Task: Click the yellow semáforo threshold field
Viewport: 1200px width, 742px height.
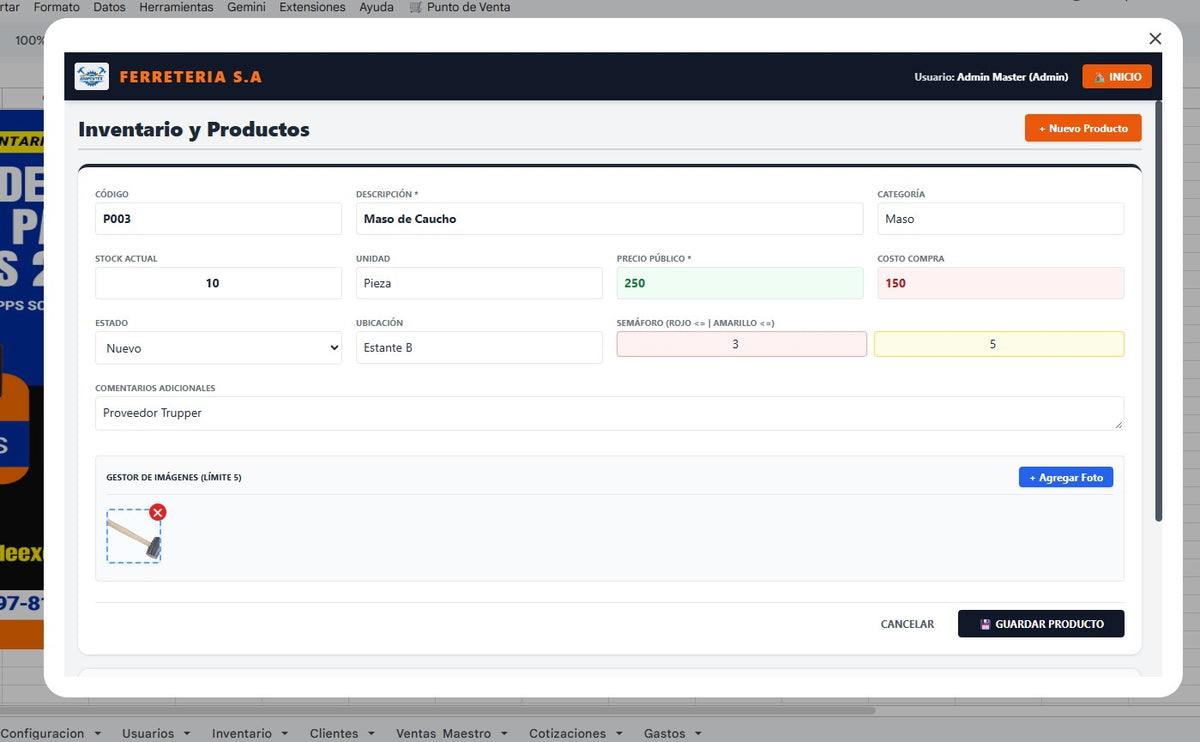Action: [999, 344]
